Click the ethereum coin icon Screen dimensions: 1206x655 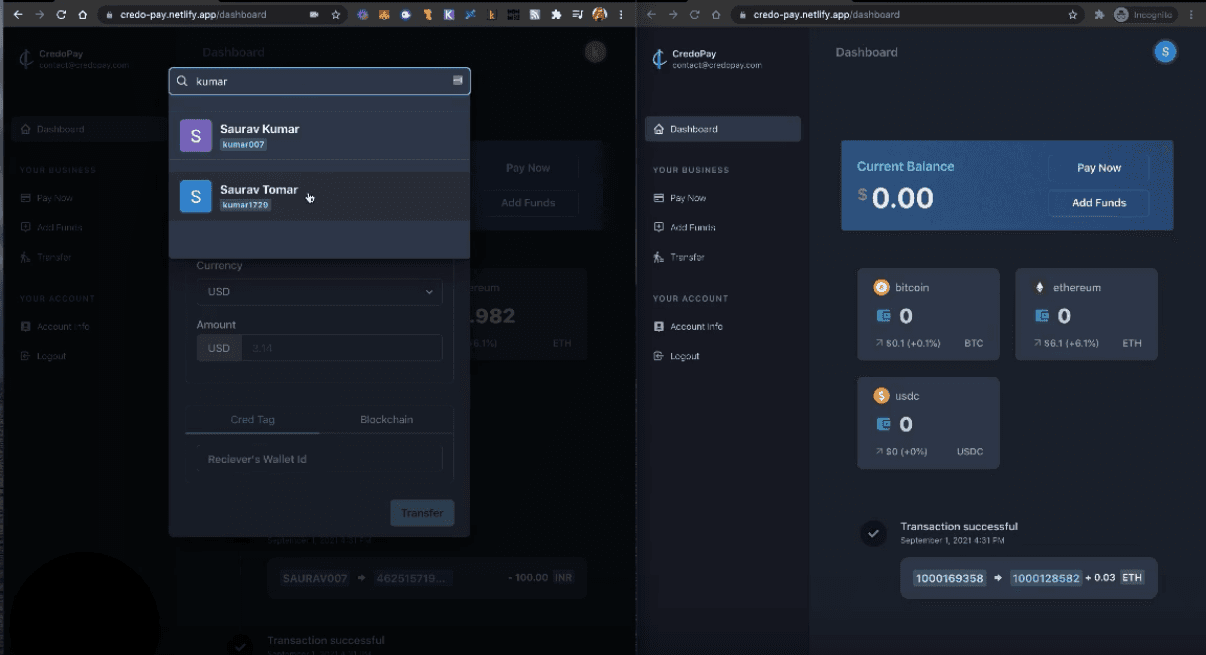pos(1039,287)
